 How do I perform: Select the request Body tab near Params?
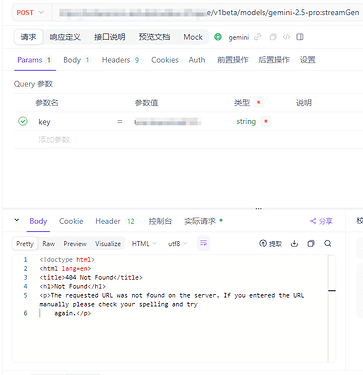coord(77,60)
